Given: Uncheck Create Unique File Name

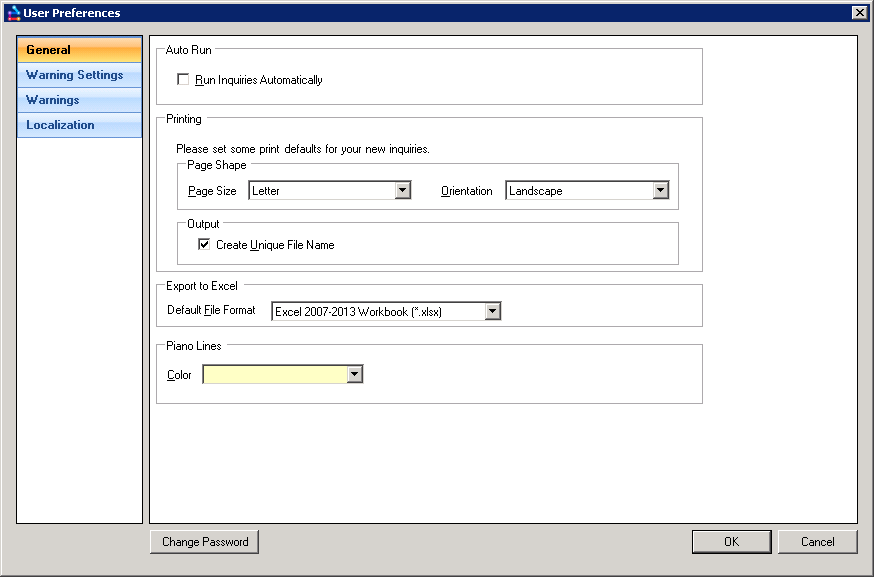Looking at the screenshot, I should pos(204,245).
